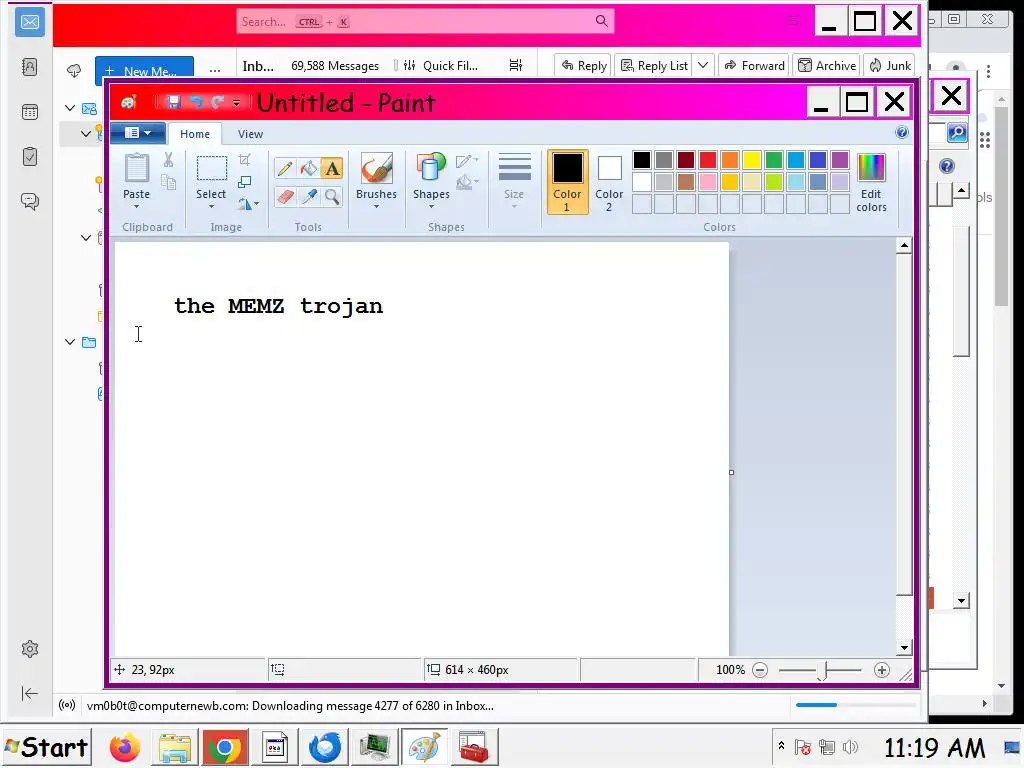Pick the yellow color swatch

[x=752, y=160]
